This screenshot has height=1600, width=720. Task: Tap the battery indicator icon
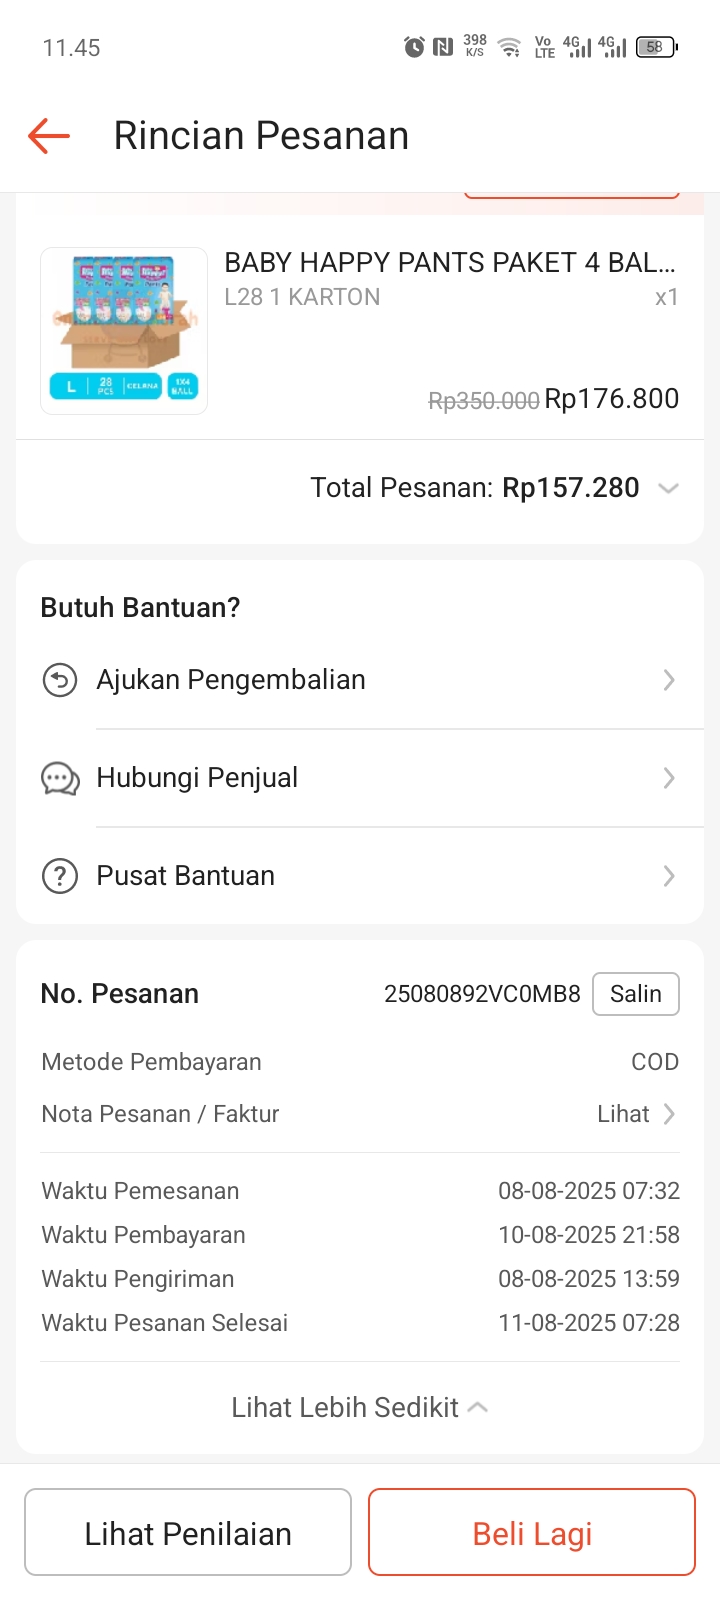pos(656,47)
